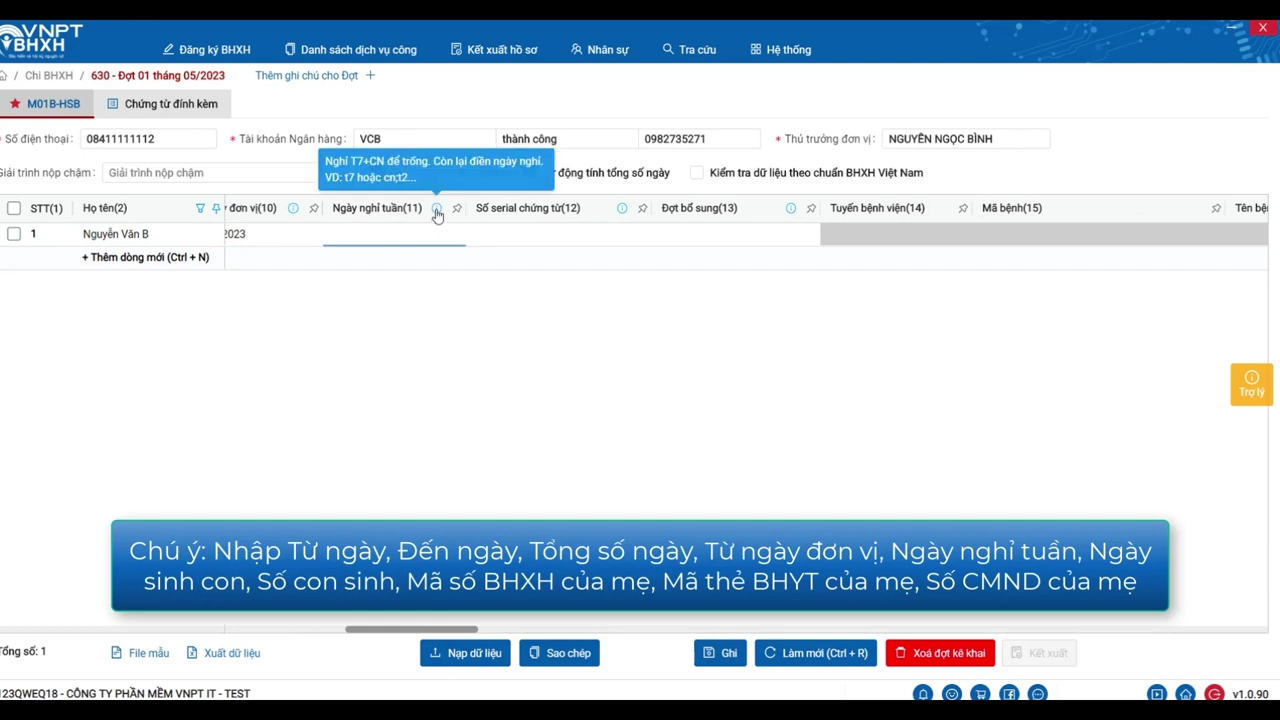The image size is (1280, 720).
Task: Click Làm mới (Ctrl + R) button
Action: (x=816, y=653)
